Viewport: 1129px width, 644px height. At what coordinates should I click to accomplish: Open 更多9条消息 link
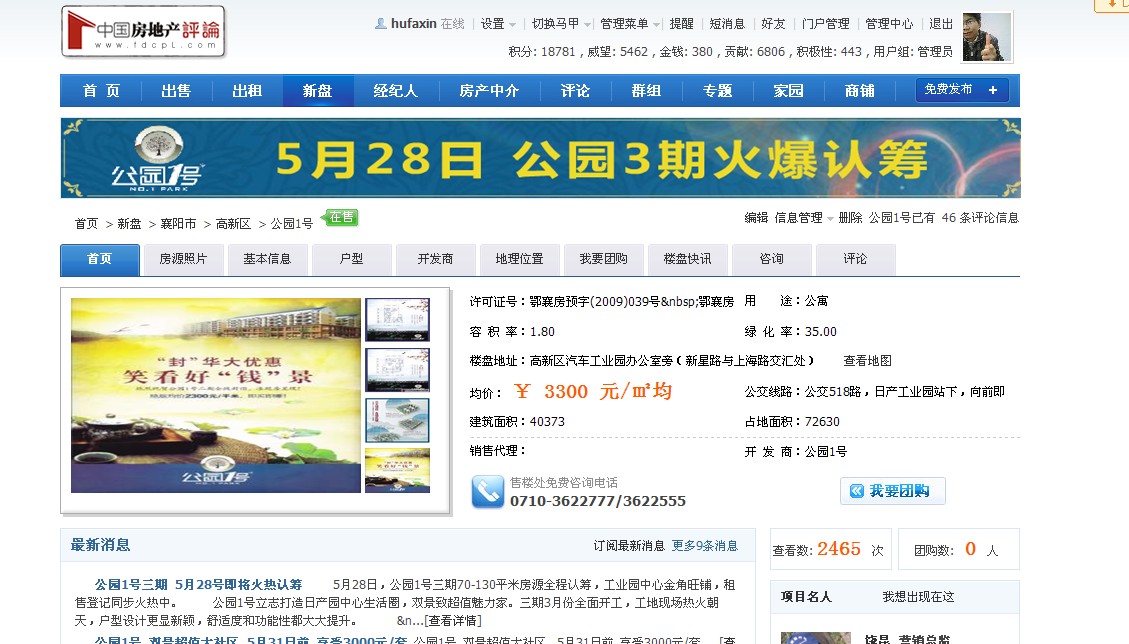click(705, 546)
